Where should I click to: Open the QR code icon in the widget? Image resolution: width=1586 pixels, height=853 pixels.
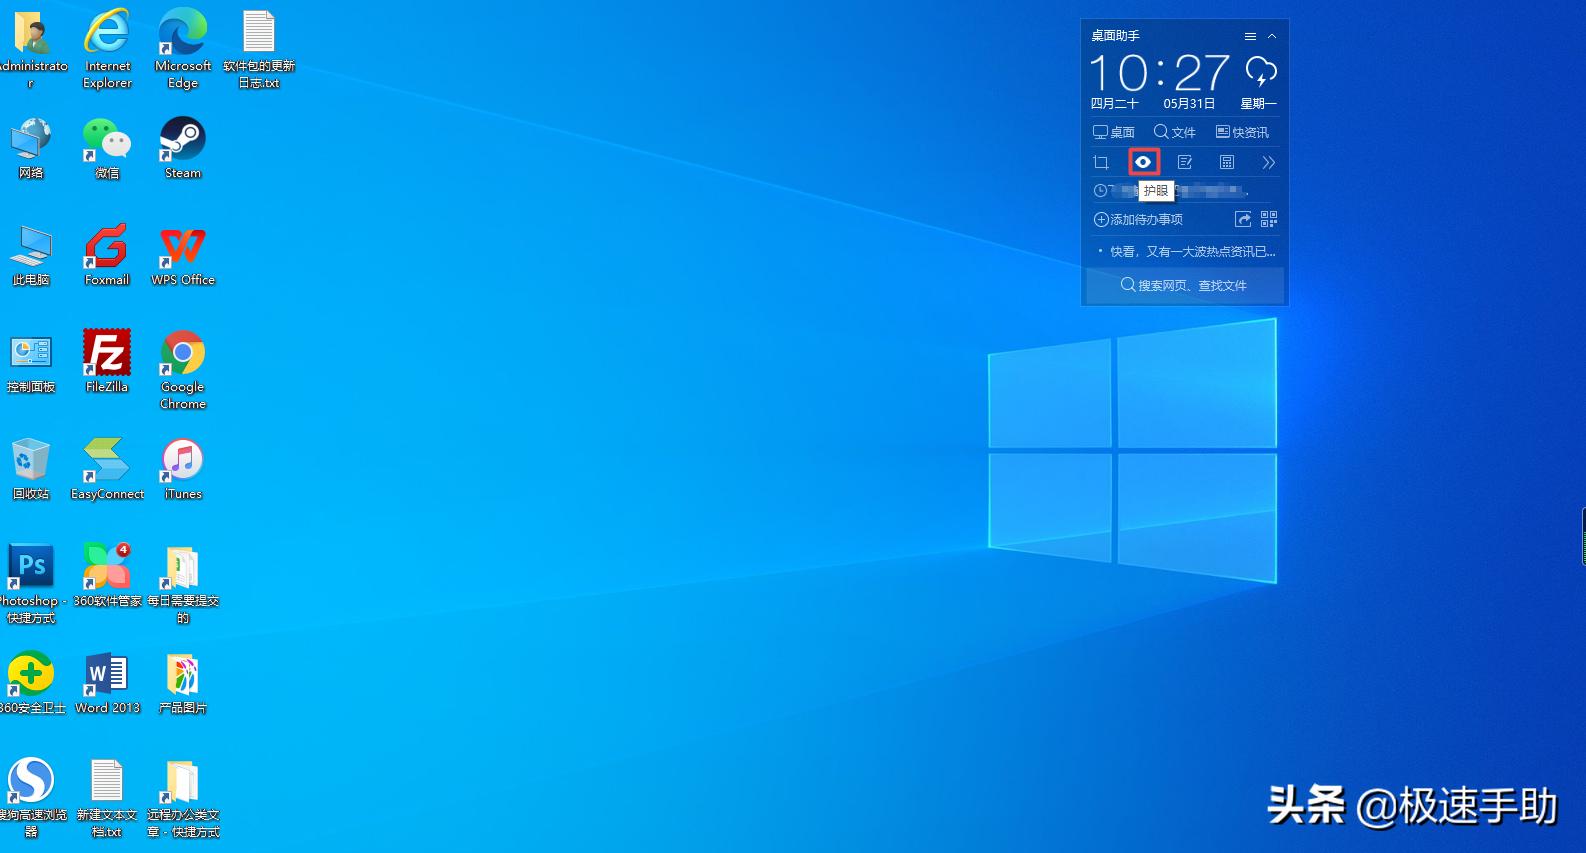[x=1269, y=219]
